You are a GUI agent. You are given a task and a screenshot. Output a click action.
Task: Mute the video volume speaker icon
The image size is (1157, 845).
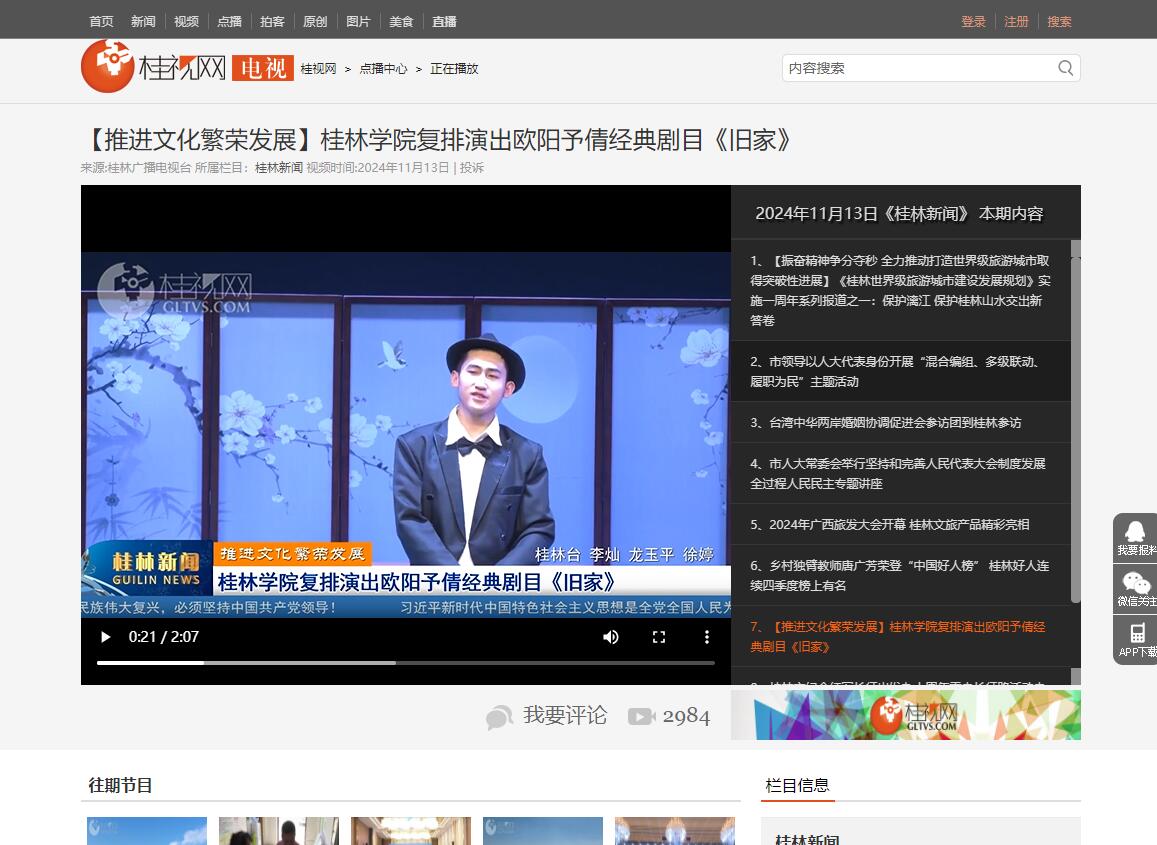pos(611,637)
